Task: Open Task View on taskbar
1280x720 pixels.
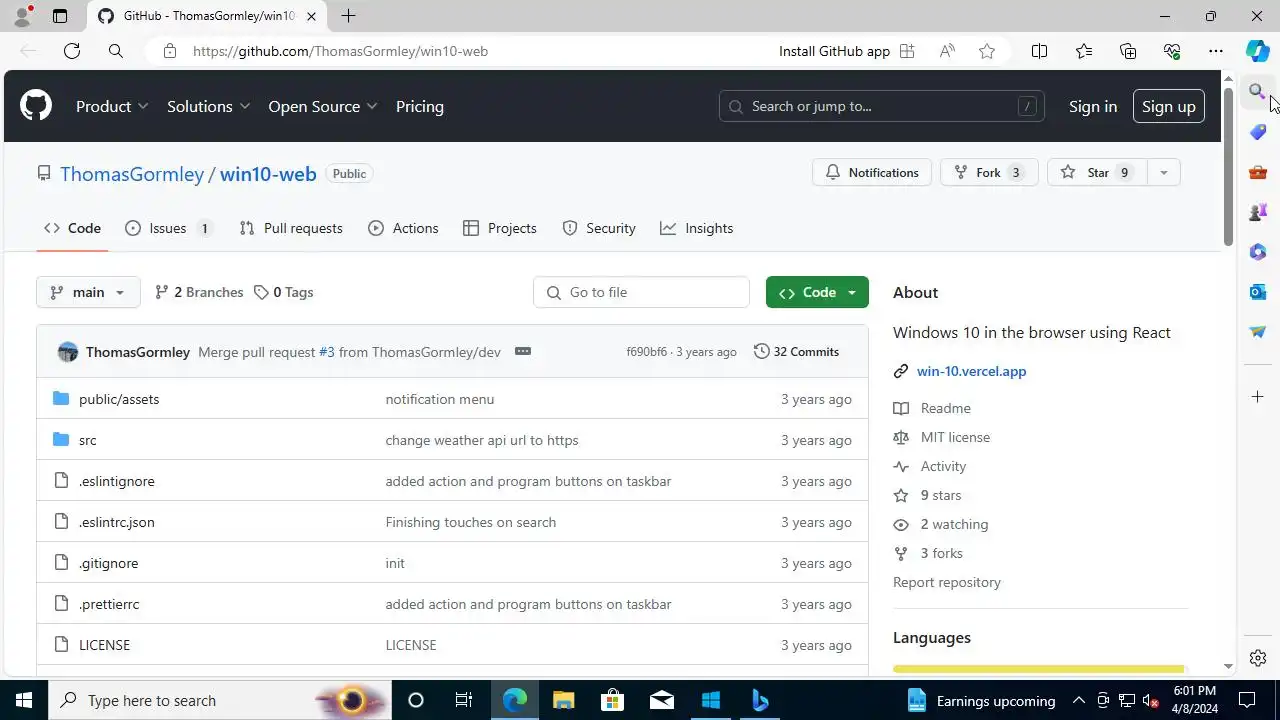Action: 464,700
